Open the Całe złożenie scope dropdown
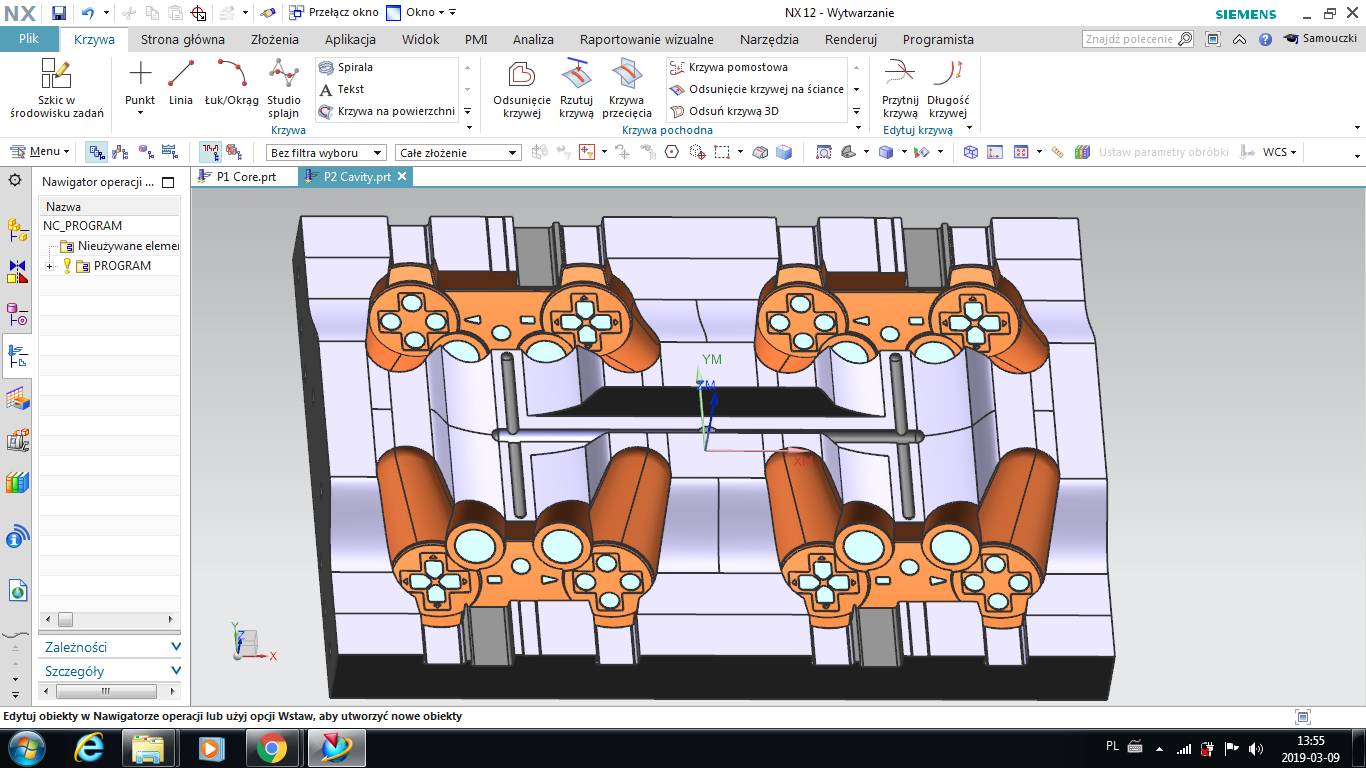The width and height of the screenshot is (1366, 782). [458, 153]
